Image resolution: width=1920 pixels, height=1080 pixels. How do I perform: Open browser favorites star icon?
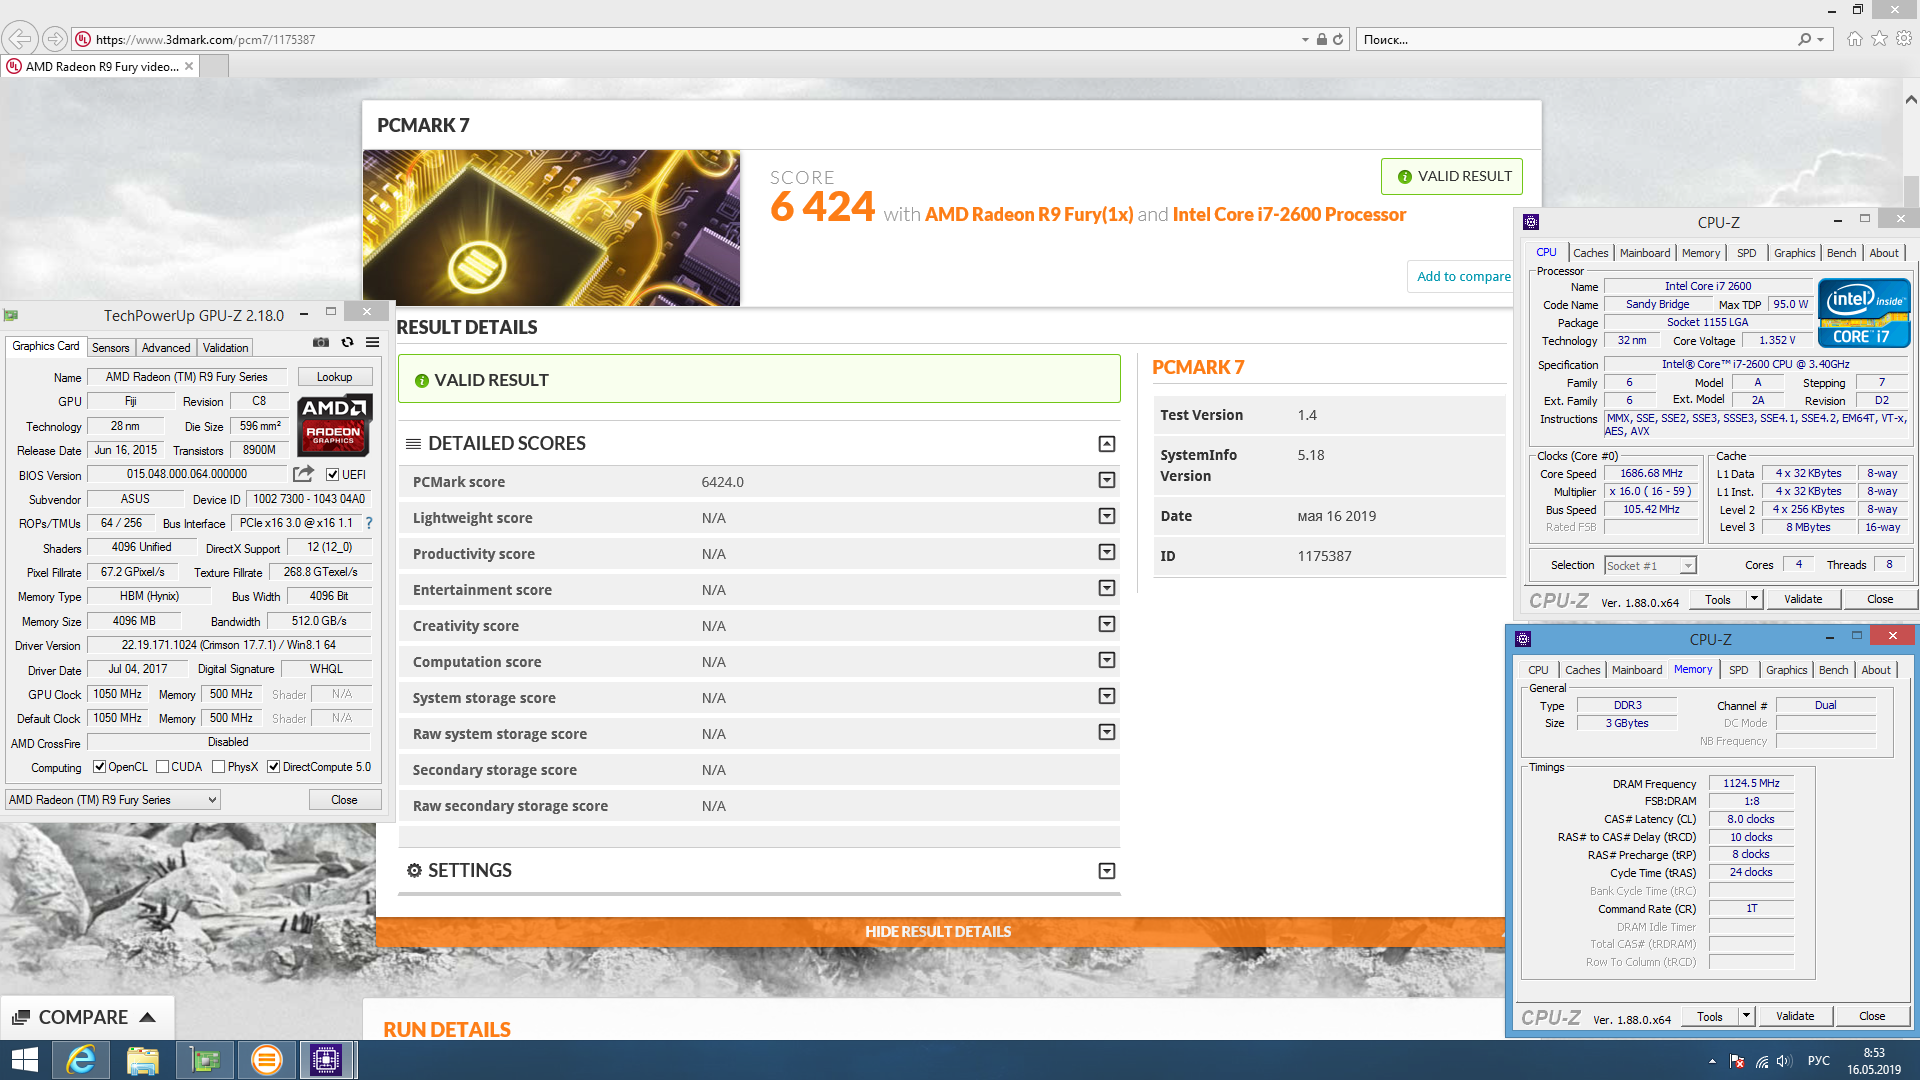pyautogui.click(x=1880, y=38)
